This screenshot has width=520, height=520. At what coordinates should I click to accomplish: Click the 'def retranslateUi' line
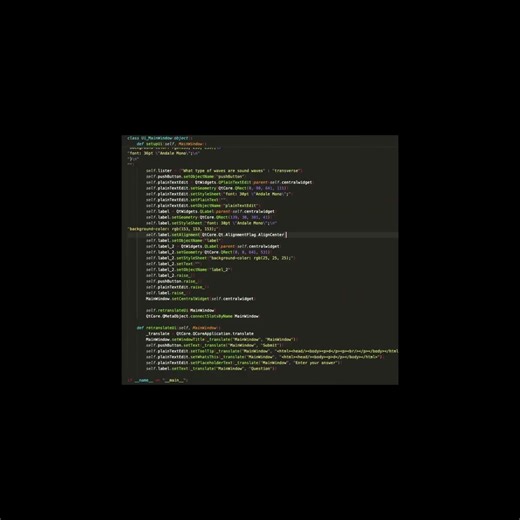pyautogui.click(x=179, y=328)
